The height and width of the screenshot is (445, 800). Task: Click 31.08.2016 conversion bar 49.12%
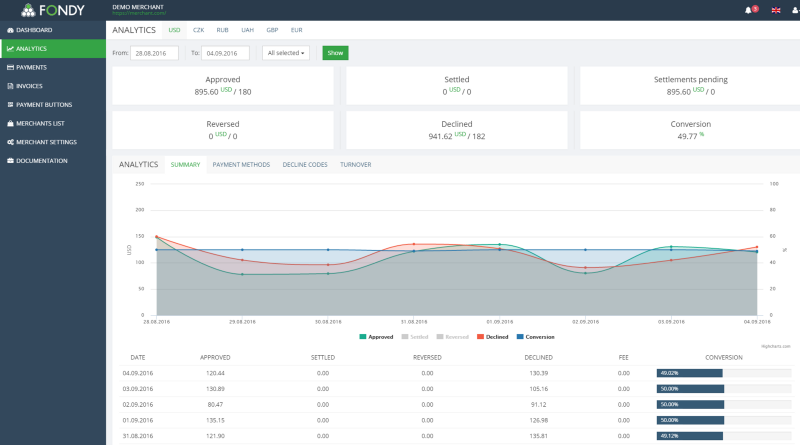pos(690,436)
